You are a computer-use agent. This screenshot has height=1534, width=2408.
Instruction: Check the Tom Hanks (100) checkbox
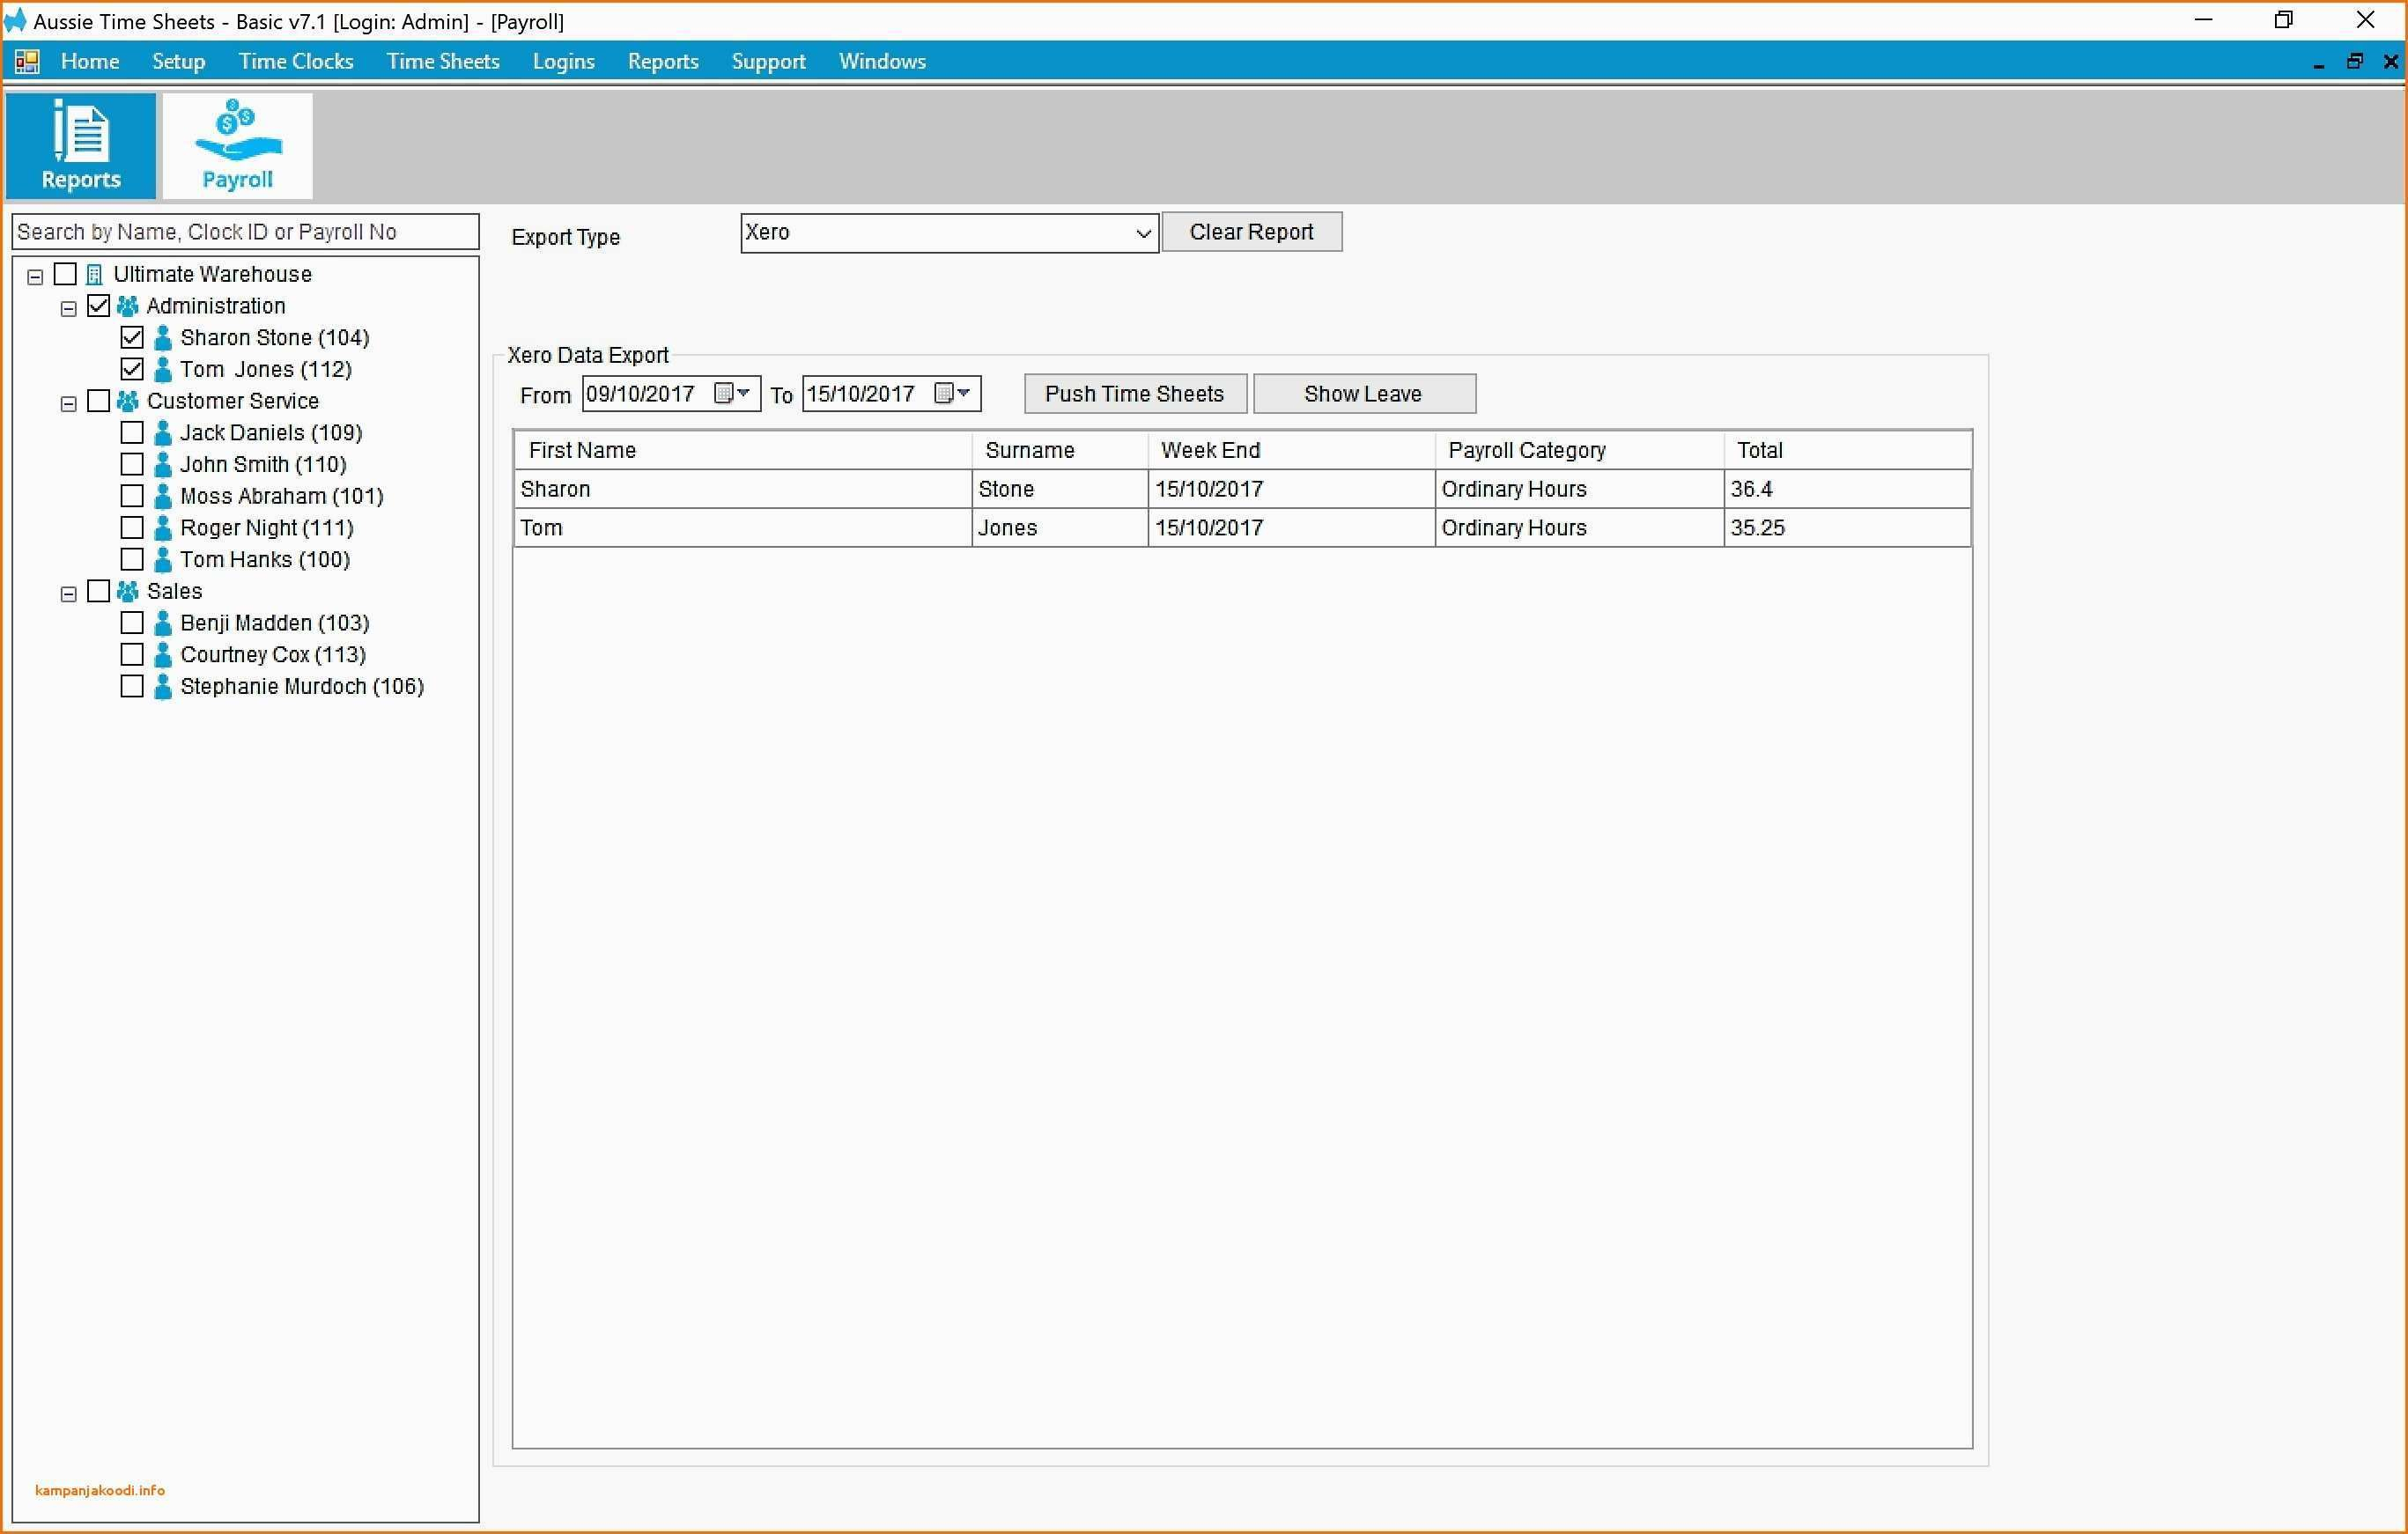(132, 559)
